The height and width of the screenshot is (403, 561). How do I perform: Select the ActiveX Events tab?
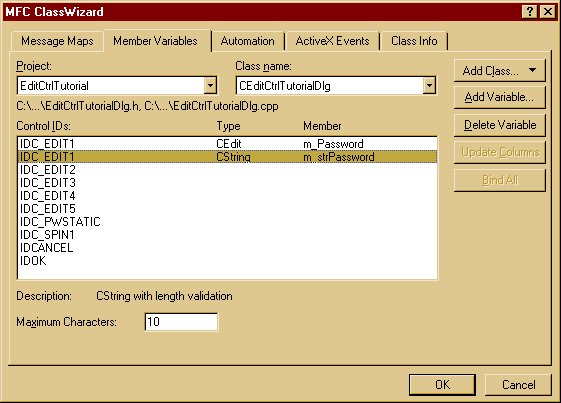tap(332, 41)
